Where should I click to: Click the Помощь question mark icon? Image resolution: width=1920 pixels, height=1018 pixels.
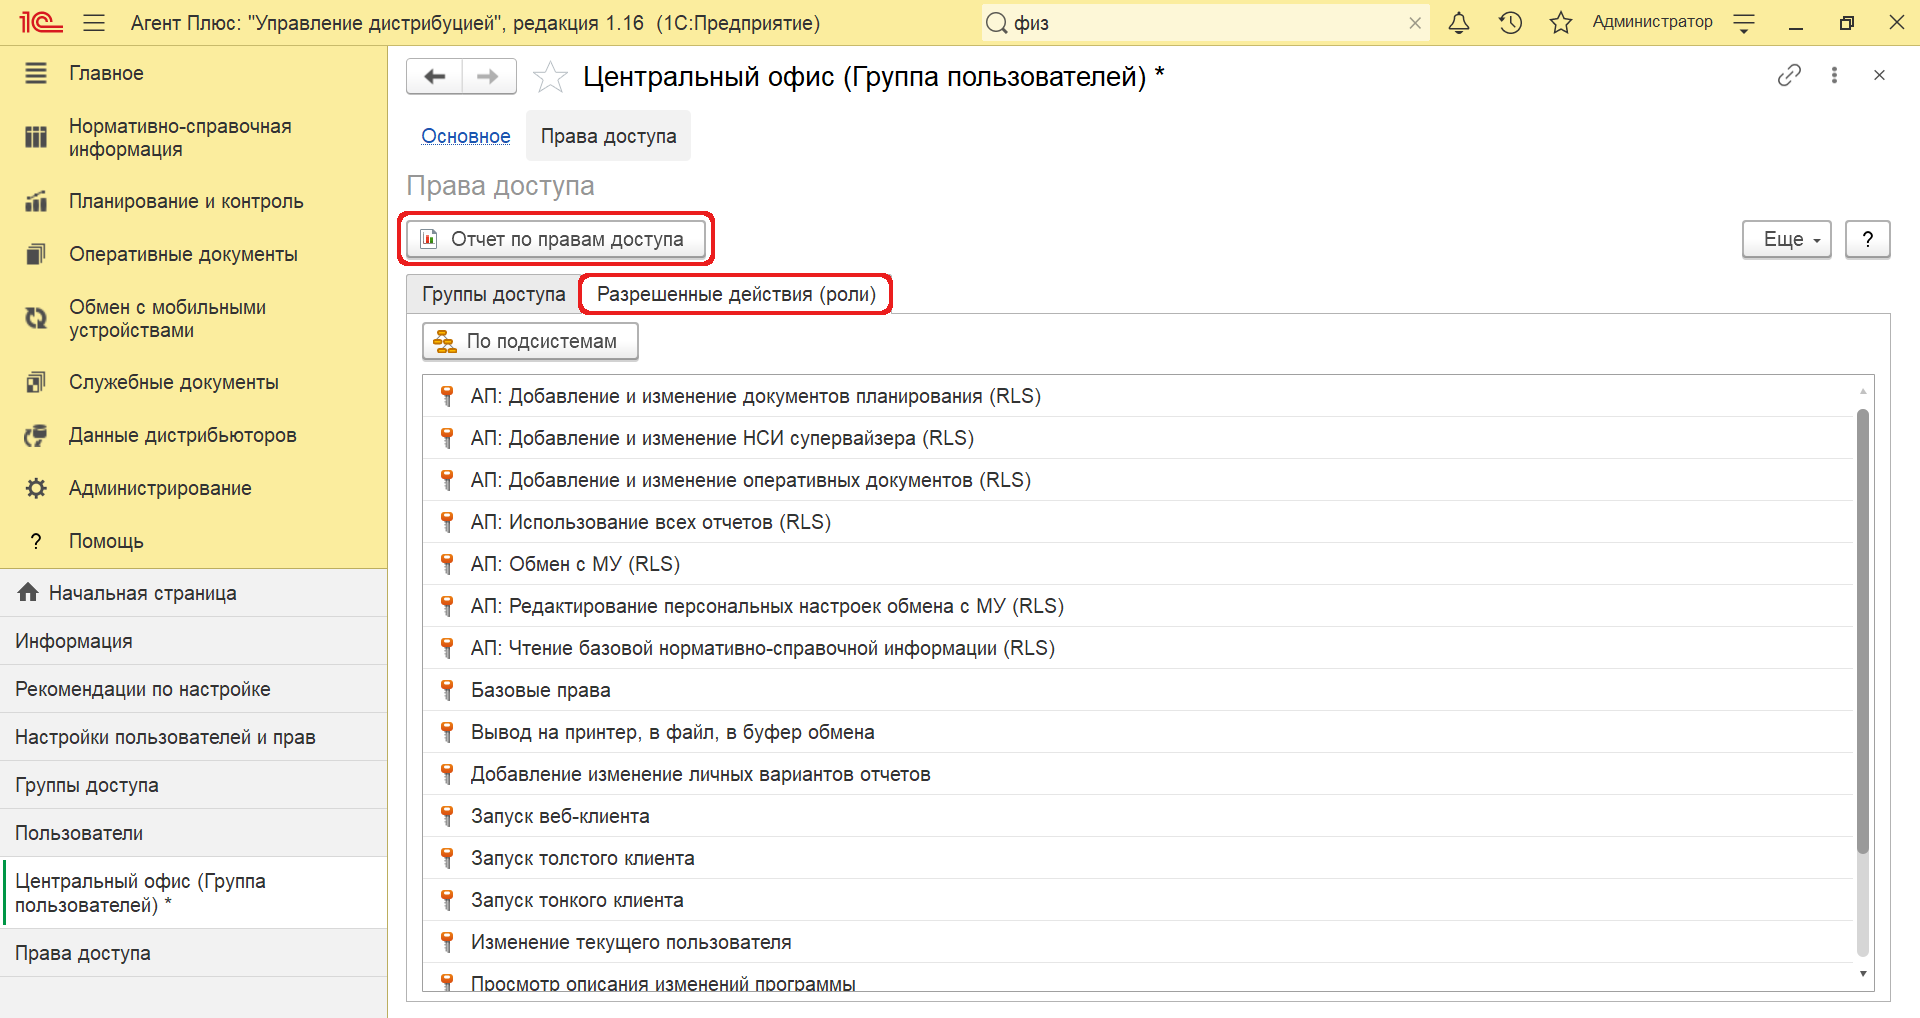[x=36, y=541]
